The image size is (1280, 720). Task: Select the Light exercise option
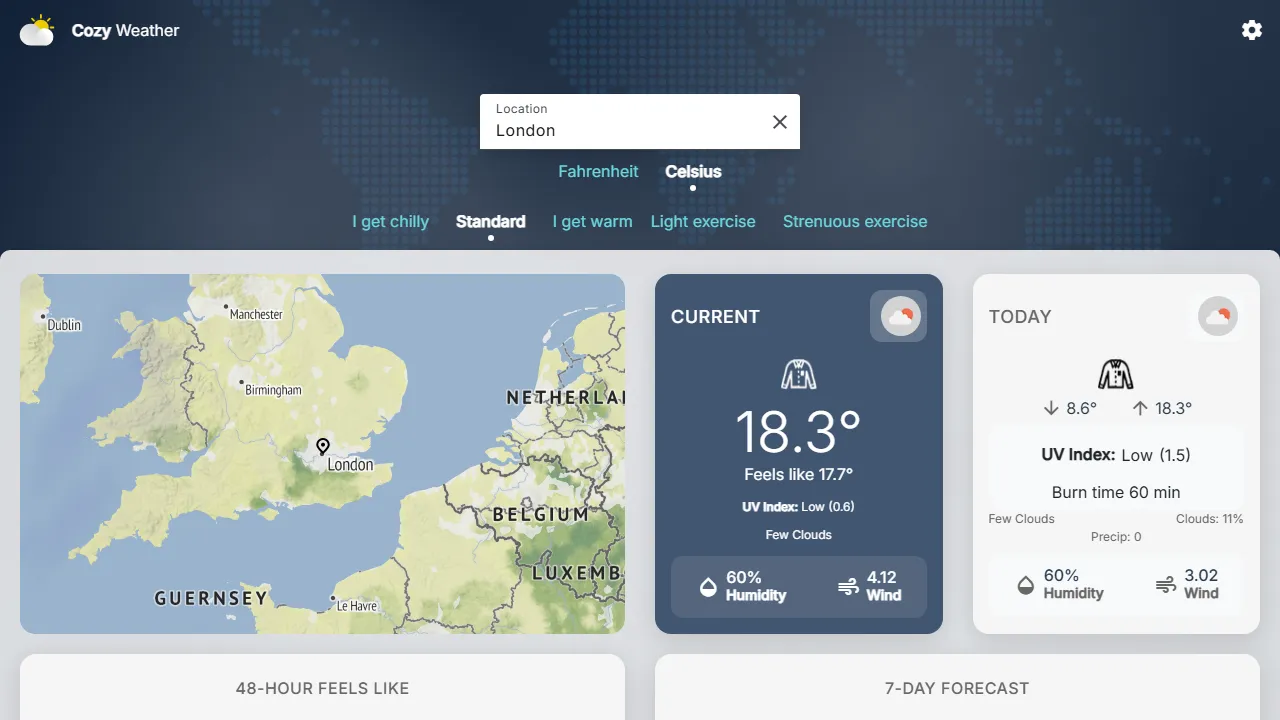(703, 221)
